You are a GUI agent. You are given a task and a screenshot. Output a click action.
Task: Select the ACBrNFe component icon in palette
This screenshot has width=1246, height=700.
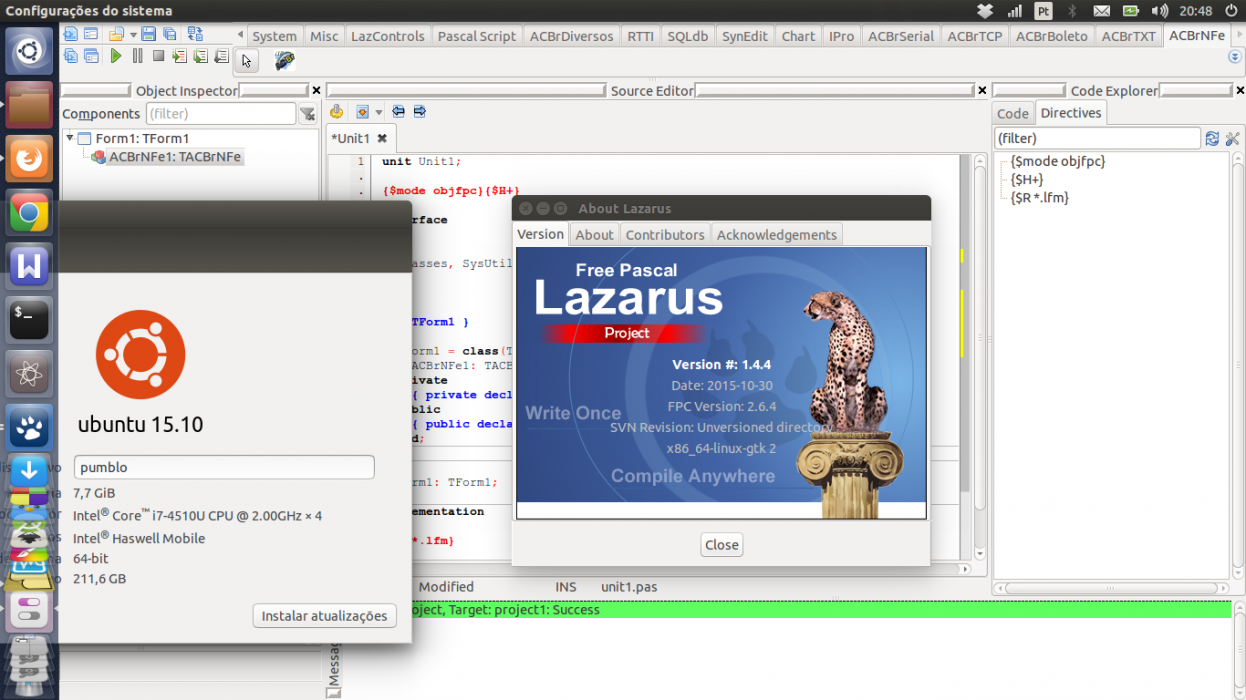click(x=285, y=61)
